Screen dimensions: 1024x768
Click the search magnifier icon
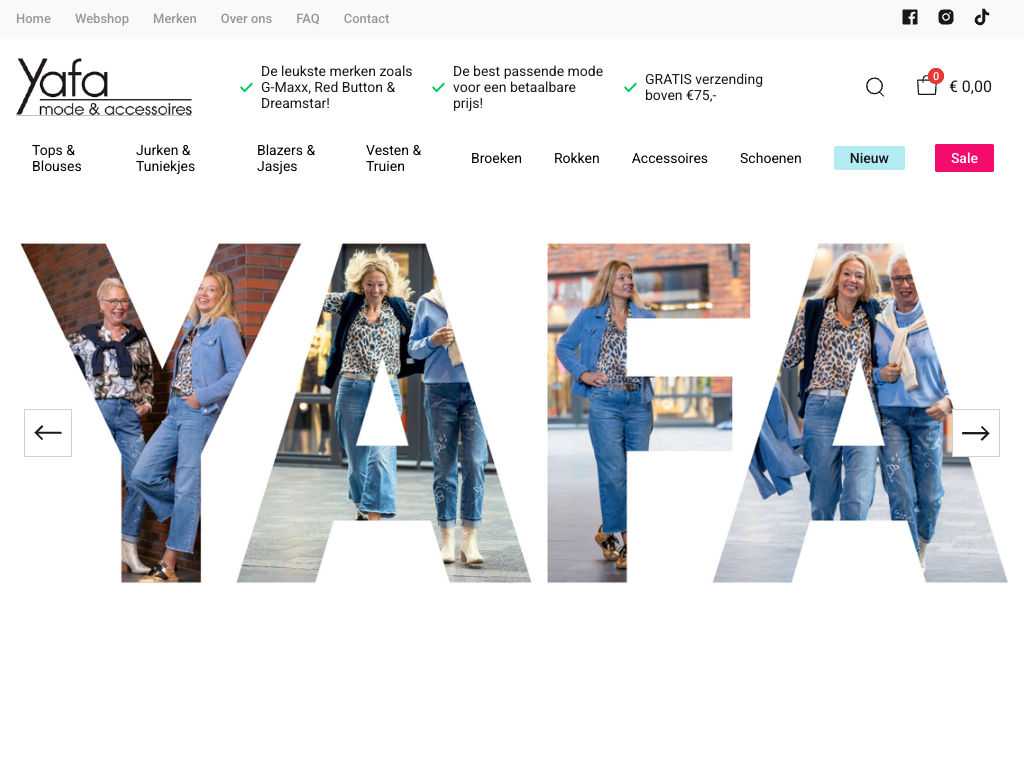tap(875, 87)
